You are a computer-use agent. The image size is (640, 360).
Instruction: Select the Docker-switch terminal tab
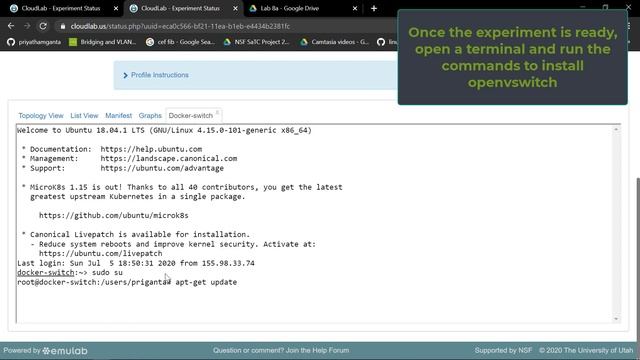(191, 116)
